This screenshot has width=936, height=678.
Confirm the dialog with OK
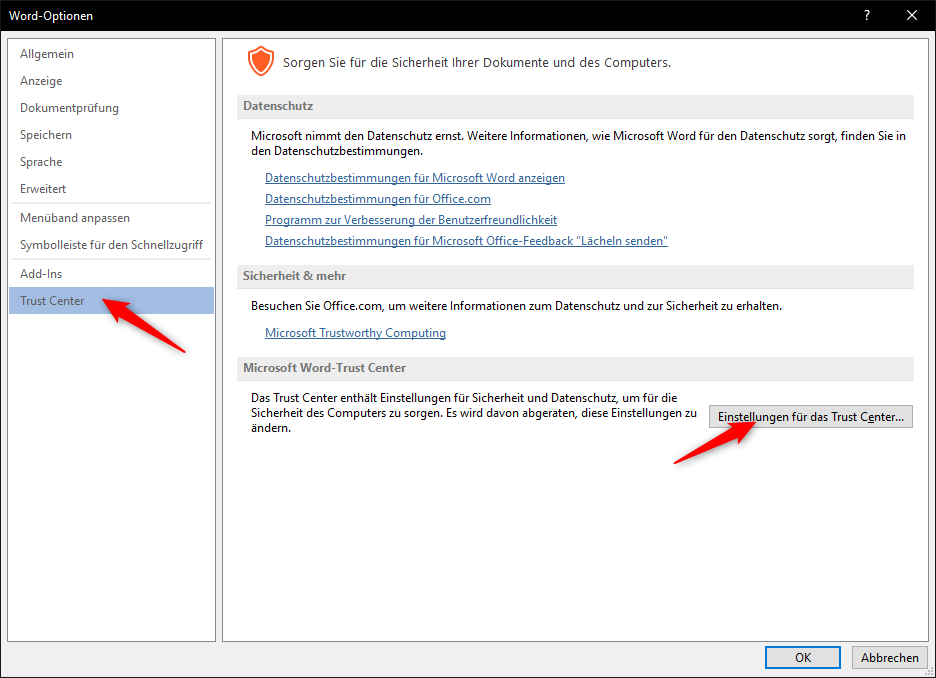[802, 657]
